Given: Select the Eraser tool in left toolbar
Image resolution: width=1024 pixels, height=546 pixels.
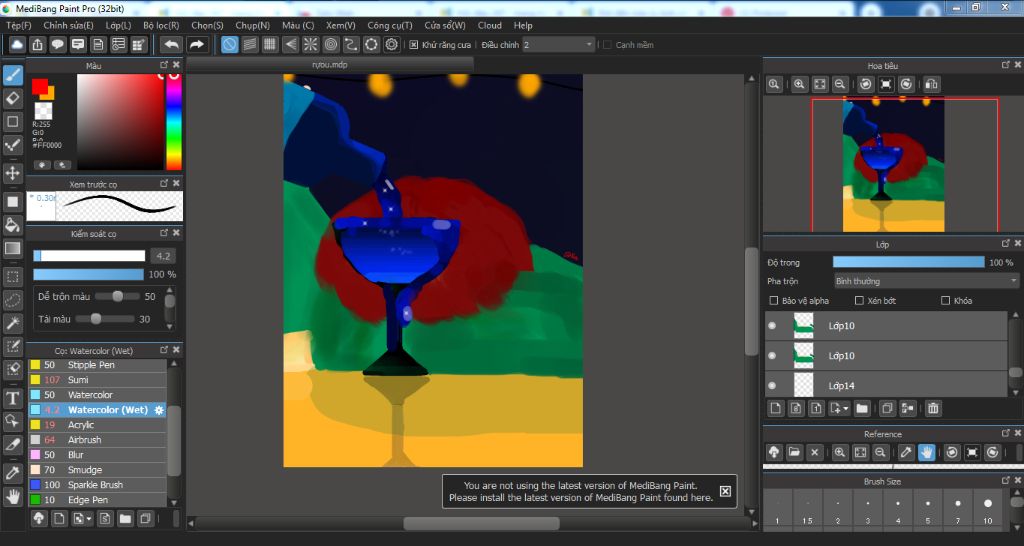Looking at the screenshot, I should pos(13,98).
